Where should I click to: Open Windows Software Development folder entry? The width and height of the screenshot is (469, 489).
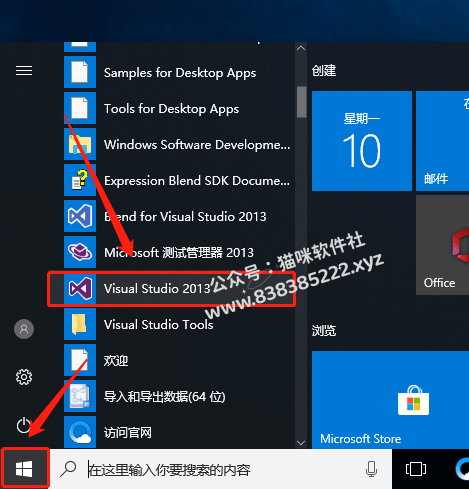[x=179, y=145]
